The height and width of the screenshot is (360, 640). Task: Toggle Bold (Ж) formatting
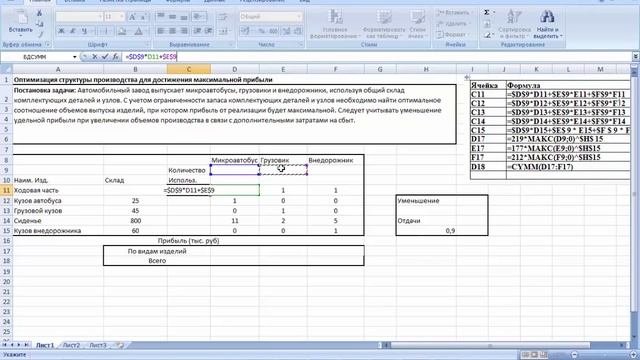(x=61, y=31)
